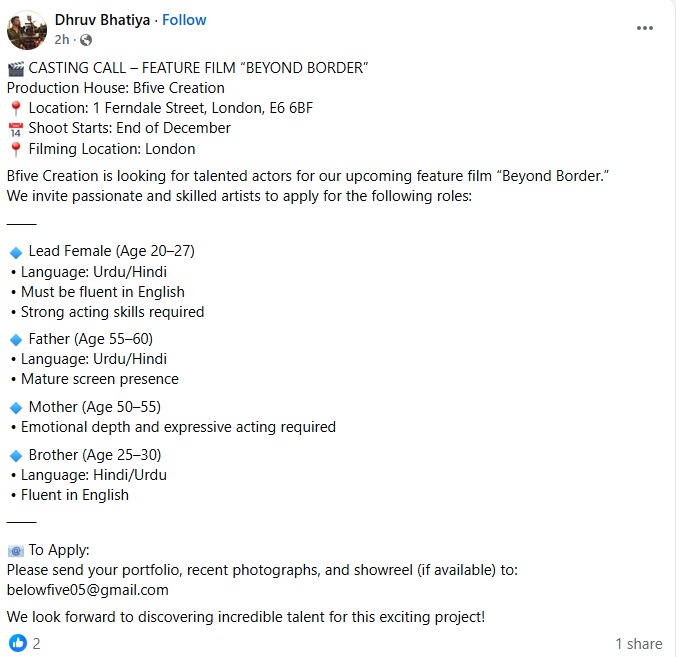Screen dimensions: 676x657
Task: Click the blue diamond beside Lead Female
Action: click(x=15, y=252)
